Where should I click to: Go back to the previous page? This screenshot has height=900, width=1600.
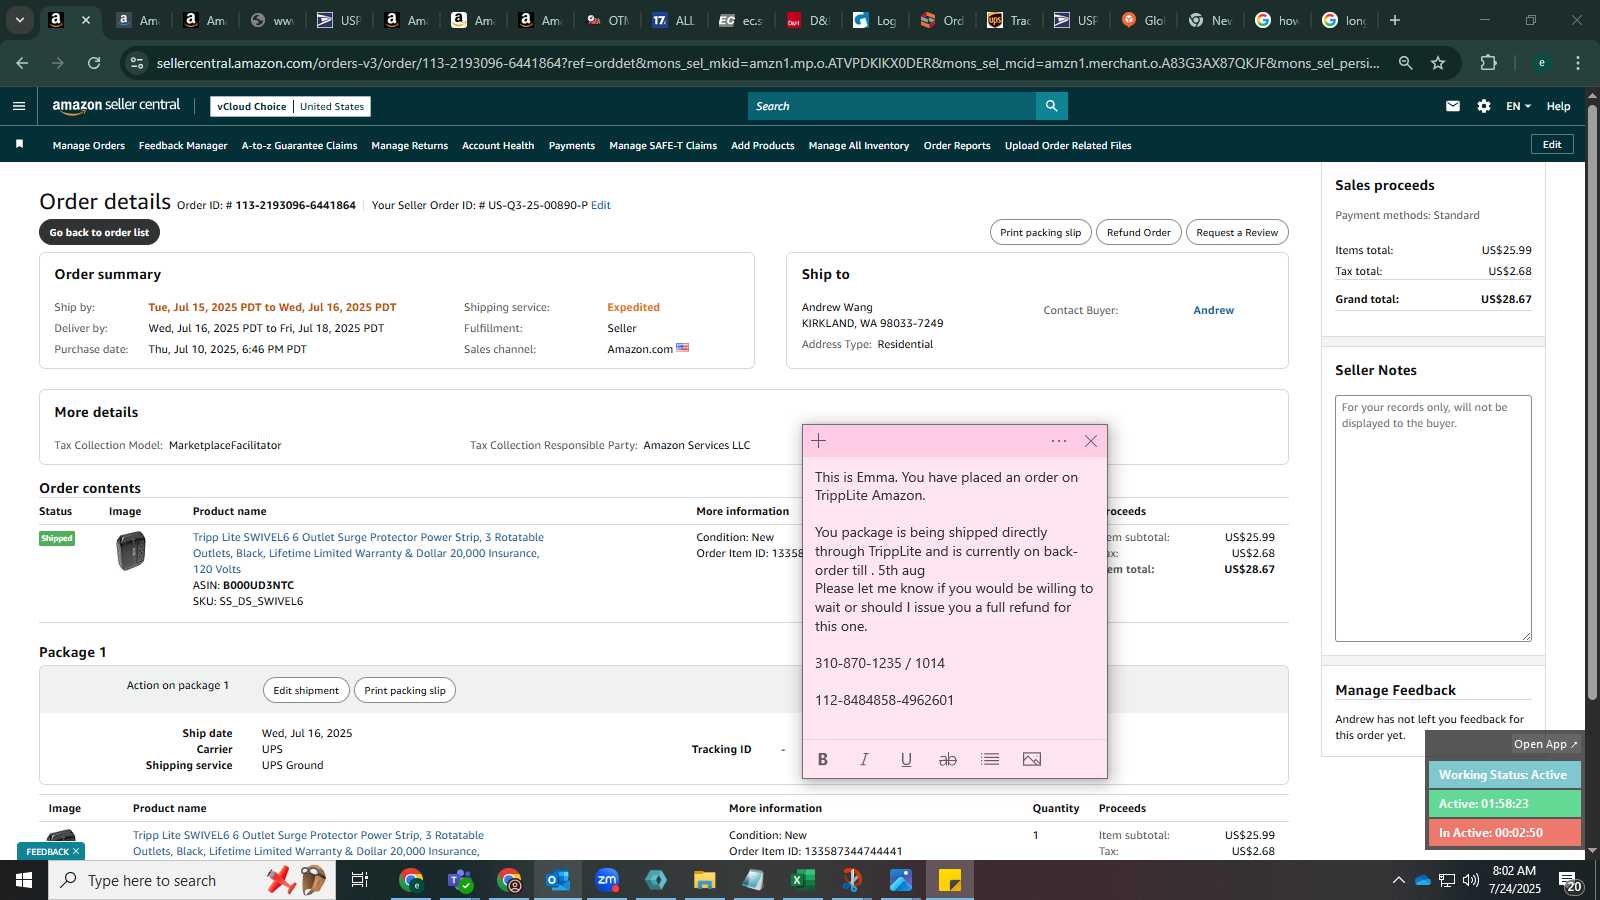[22, 63]
